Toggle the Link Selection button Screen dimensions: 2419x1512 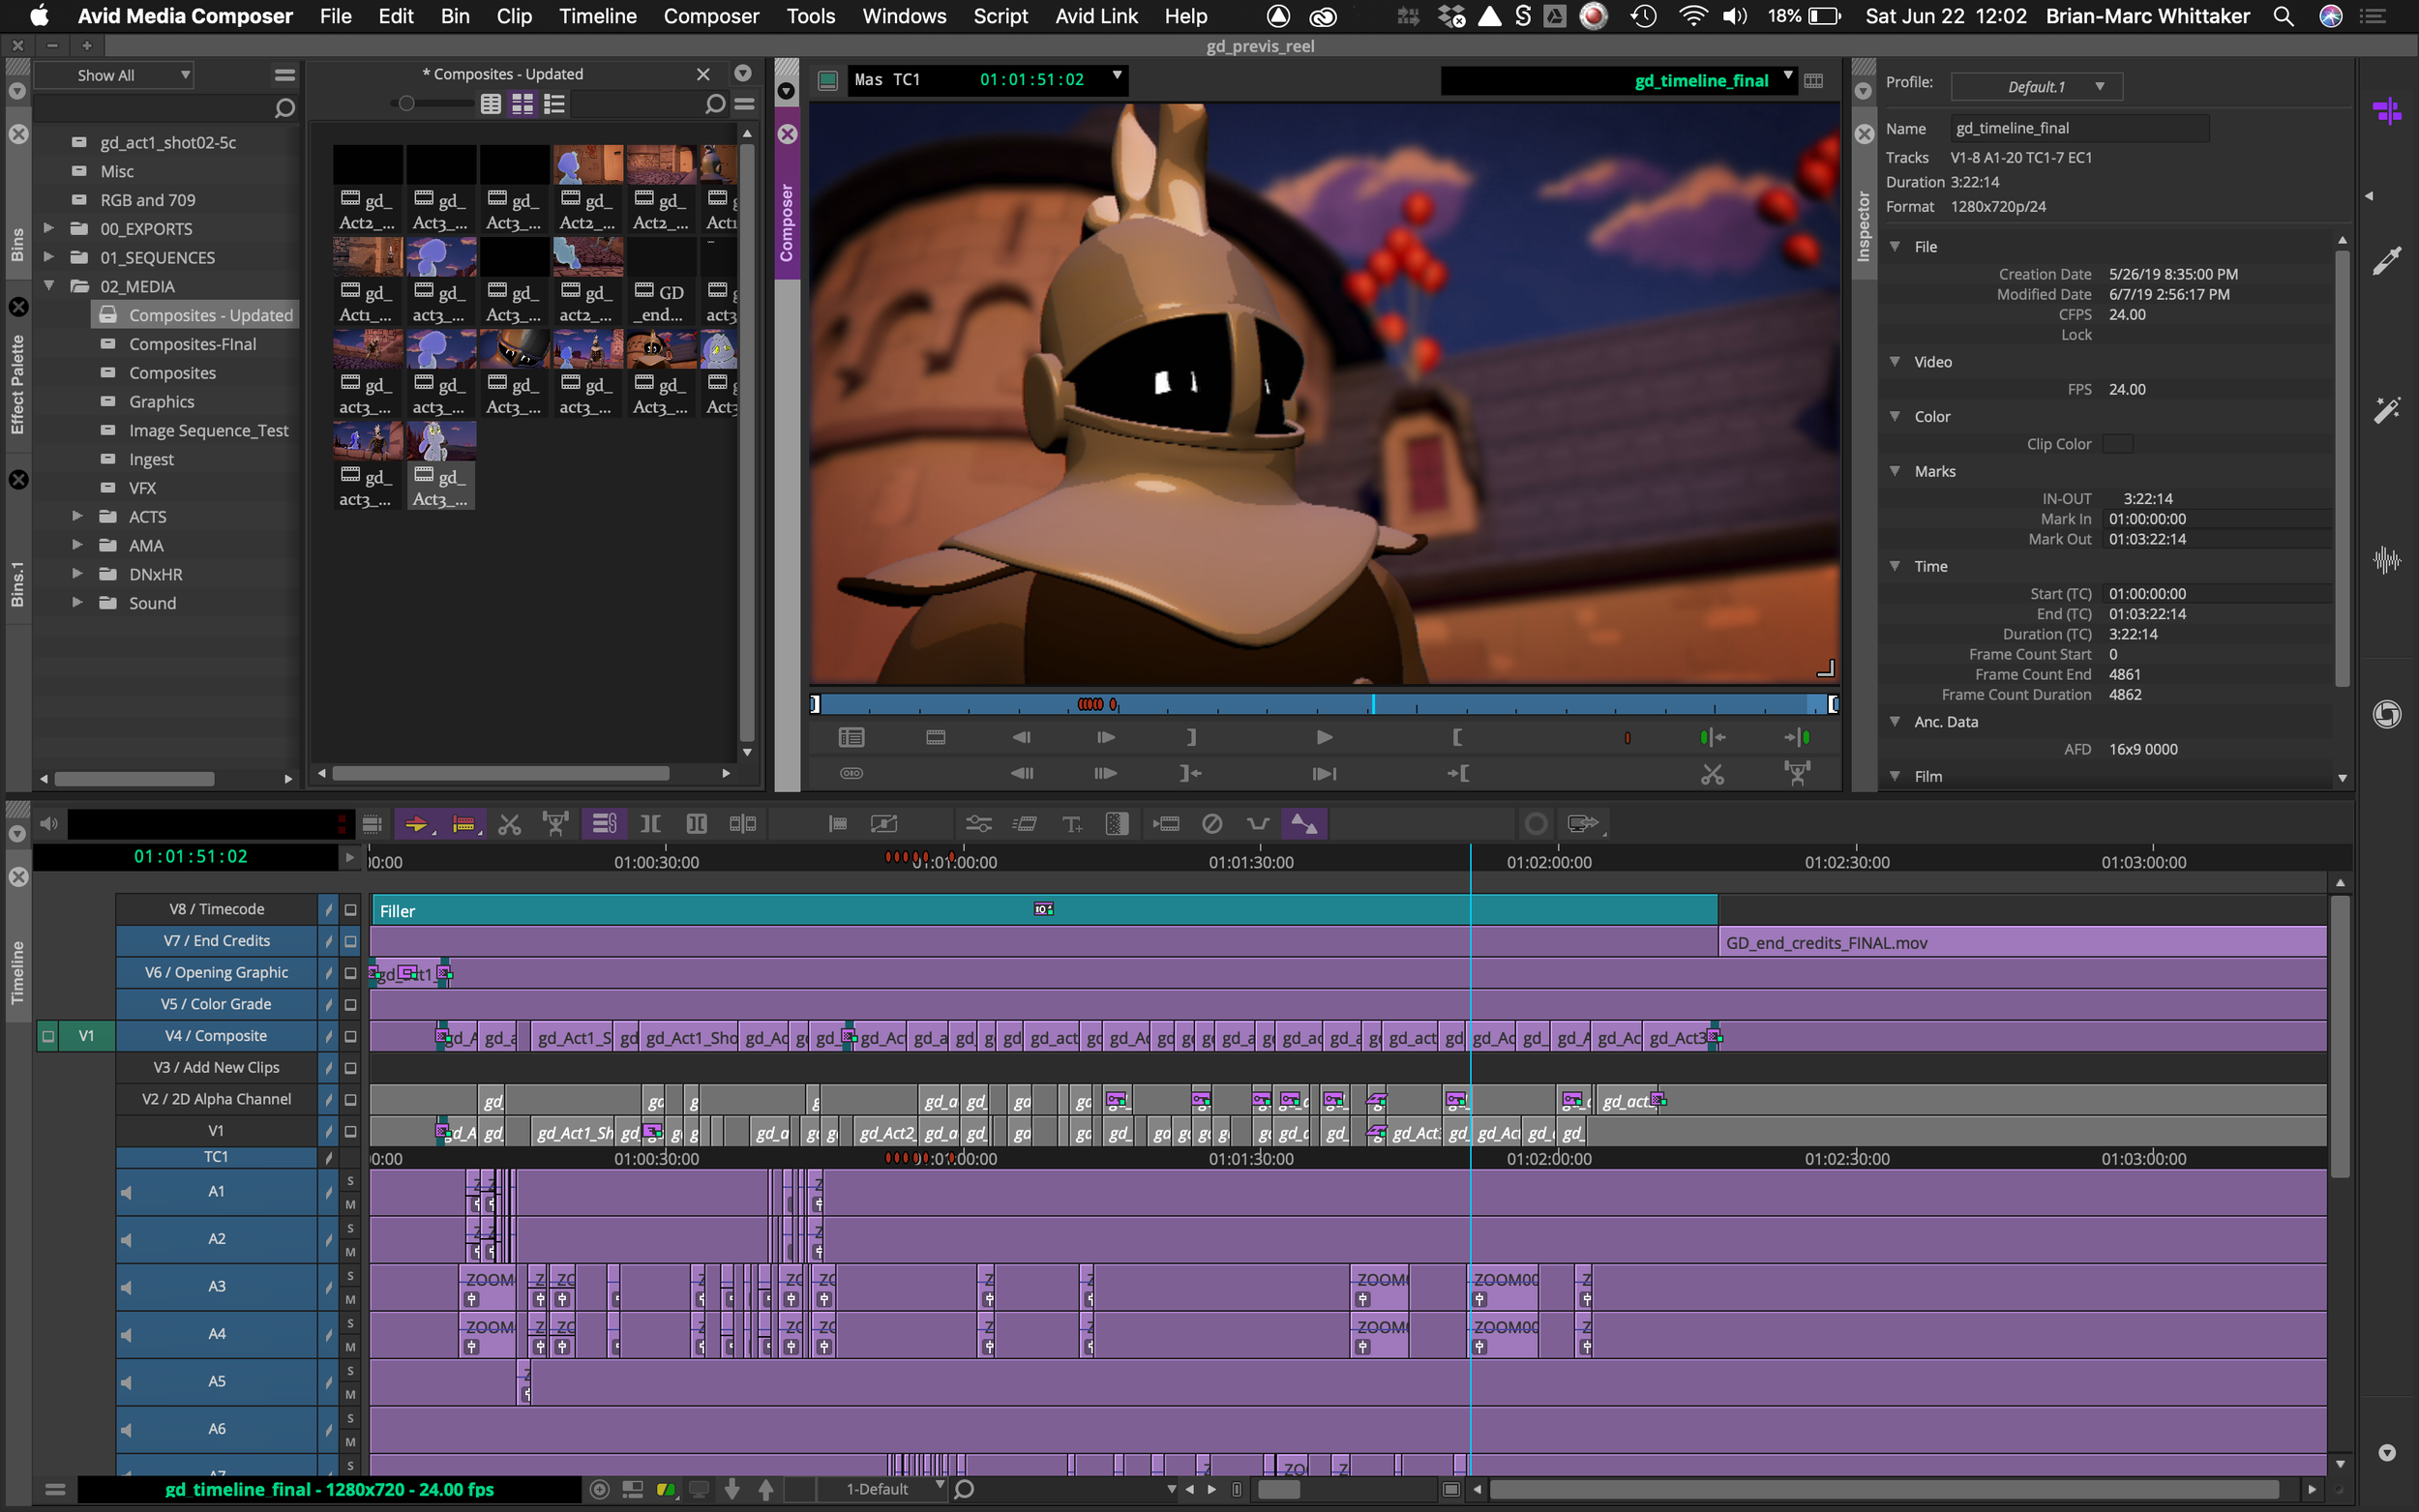coord(604,824)
